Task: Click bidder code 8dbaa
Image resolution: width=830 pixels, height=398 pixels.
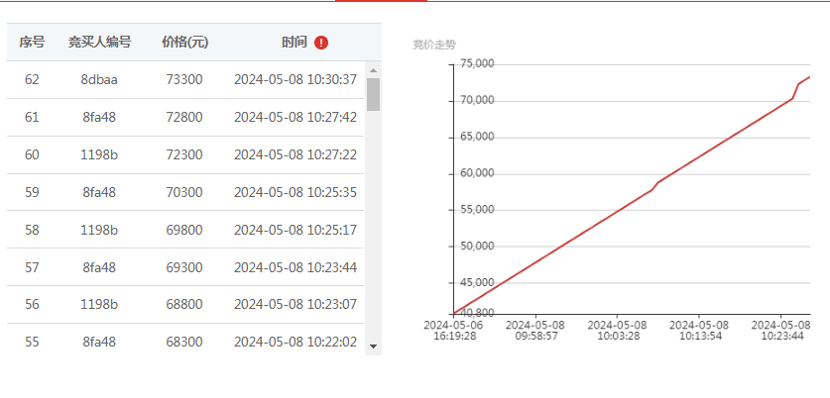Action: [x=100, y=79]
